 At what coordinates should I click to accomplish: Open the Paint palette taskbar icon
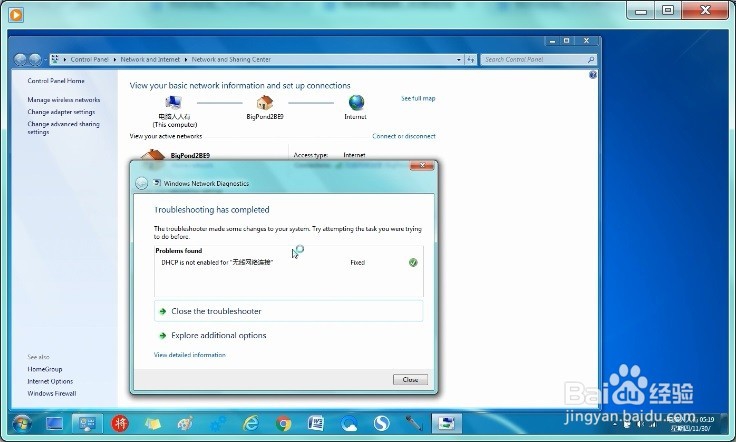point(185,424)
